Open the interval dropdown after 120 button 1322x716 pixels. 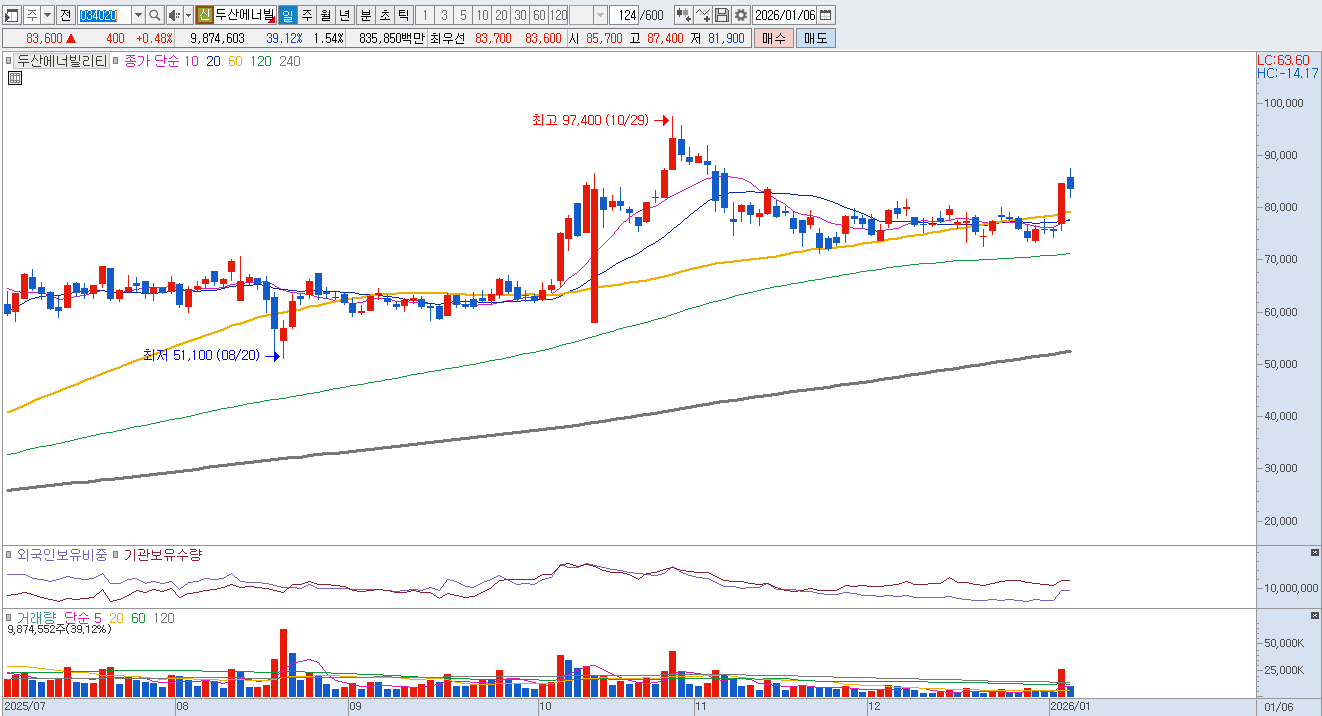(600, 15)
